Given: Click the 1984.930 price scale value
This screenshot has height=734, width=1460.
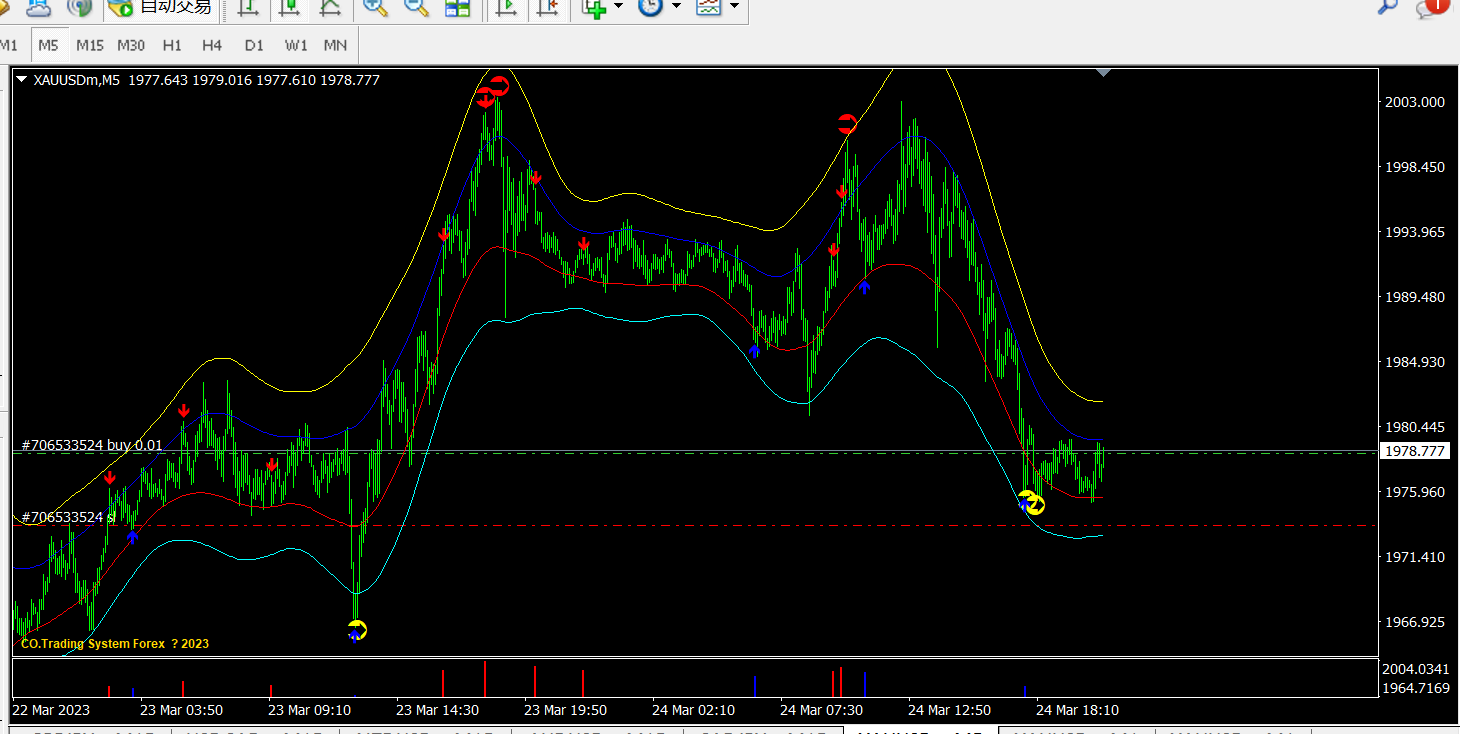Looking at the screenshot, I should [x=1414, y=362].
